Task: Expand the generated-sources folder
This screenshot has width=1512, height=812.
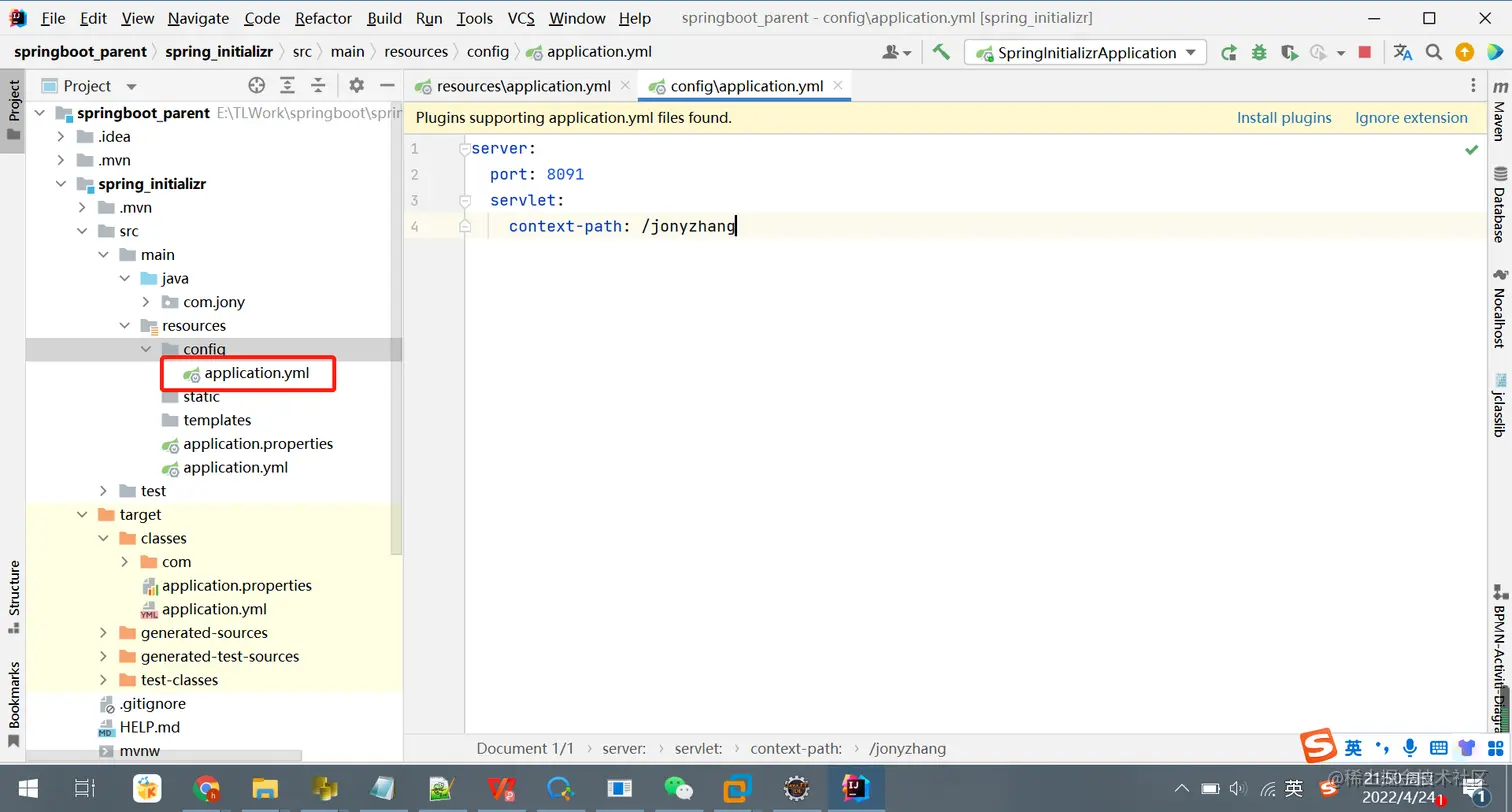Action: (x=103, y=633)
